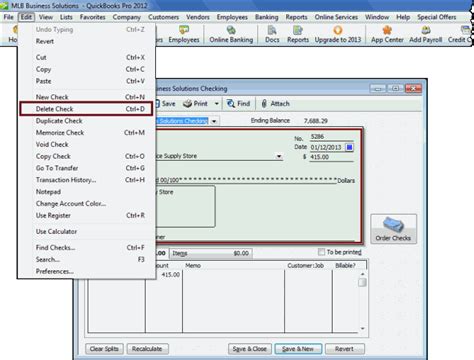Screen dimensions: 474x360
Task: Click the Find magnifier icon
Action: 231,104
